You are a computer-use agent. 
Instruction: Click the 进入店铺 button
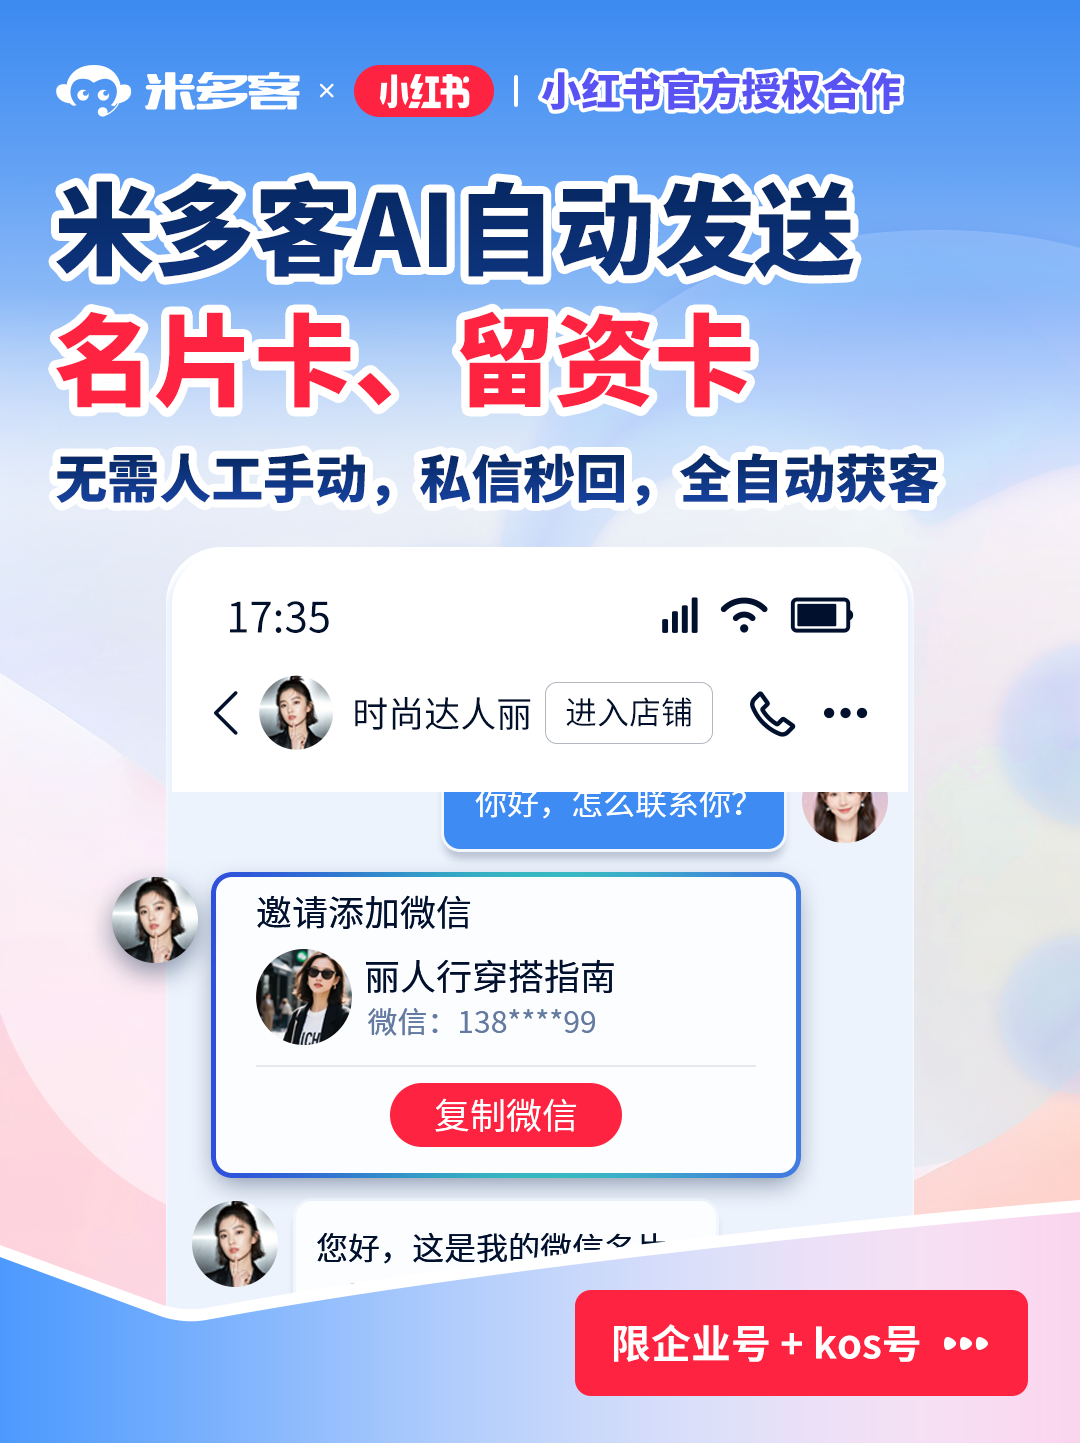click(x=629, y=713)
